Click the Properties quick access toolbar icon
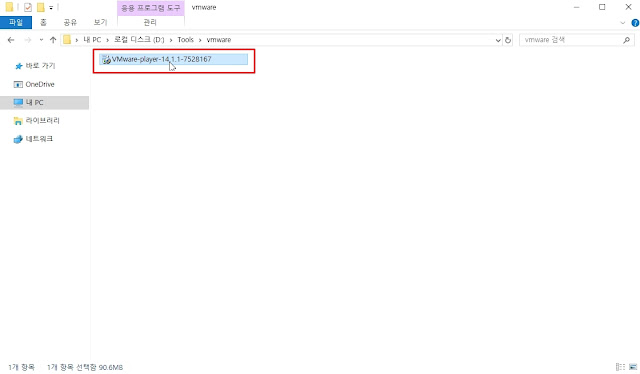Viewport: 640px width, 374px height. click(x=28, y=7)
